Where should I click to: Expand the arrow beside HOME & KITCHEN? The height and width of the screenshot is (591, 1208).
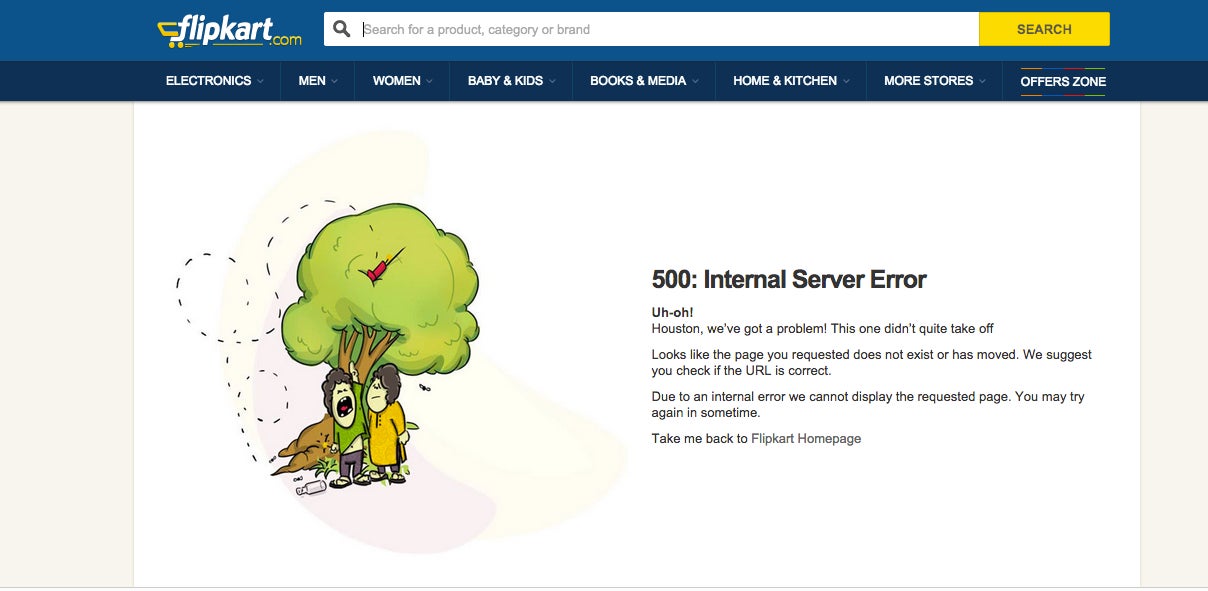(x=846, y=82)
